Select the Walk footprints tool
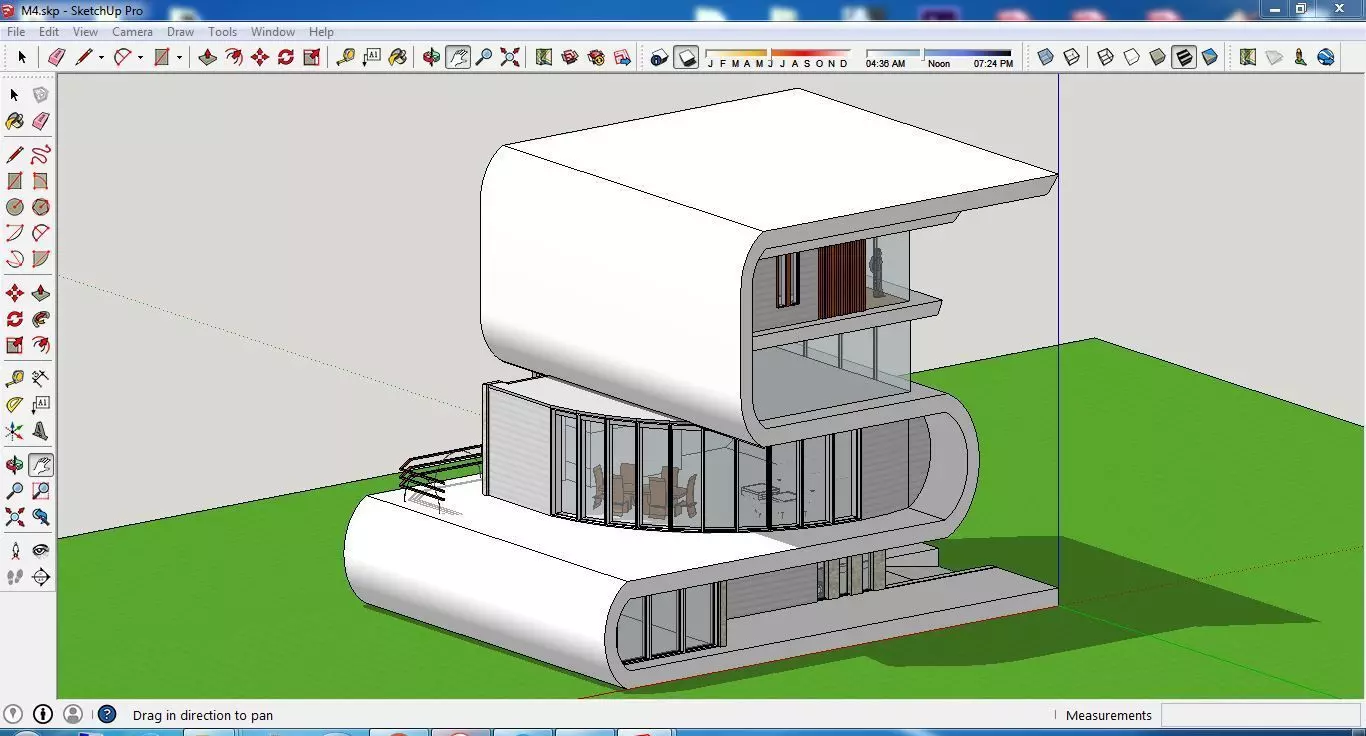The height and width of the screenshot is (736, 1366). coord(14,577)
